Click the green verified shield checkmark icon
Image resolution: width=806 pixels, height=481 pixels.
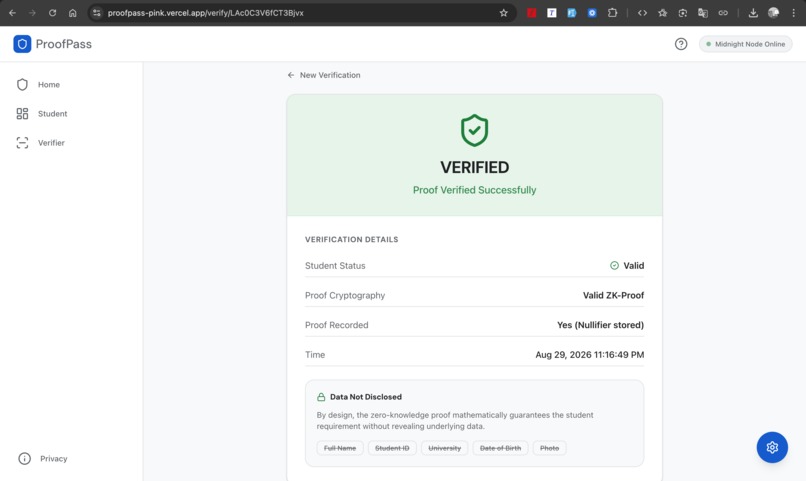474,131
